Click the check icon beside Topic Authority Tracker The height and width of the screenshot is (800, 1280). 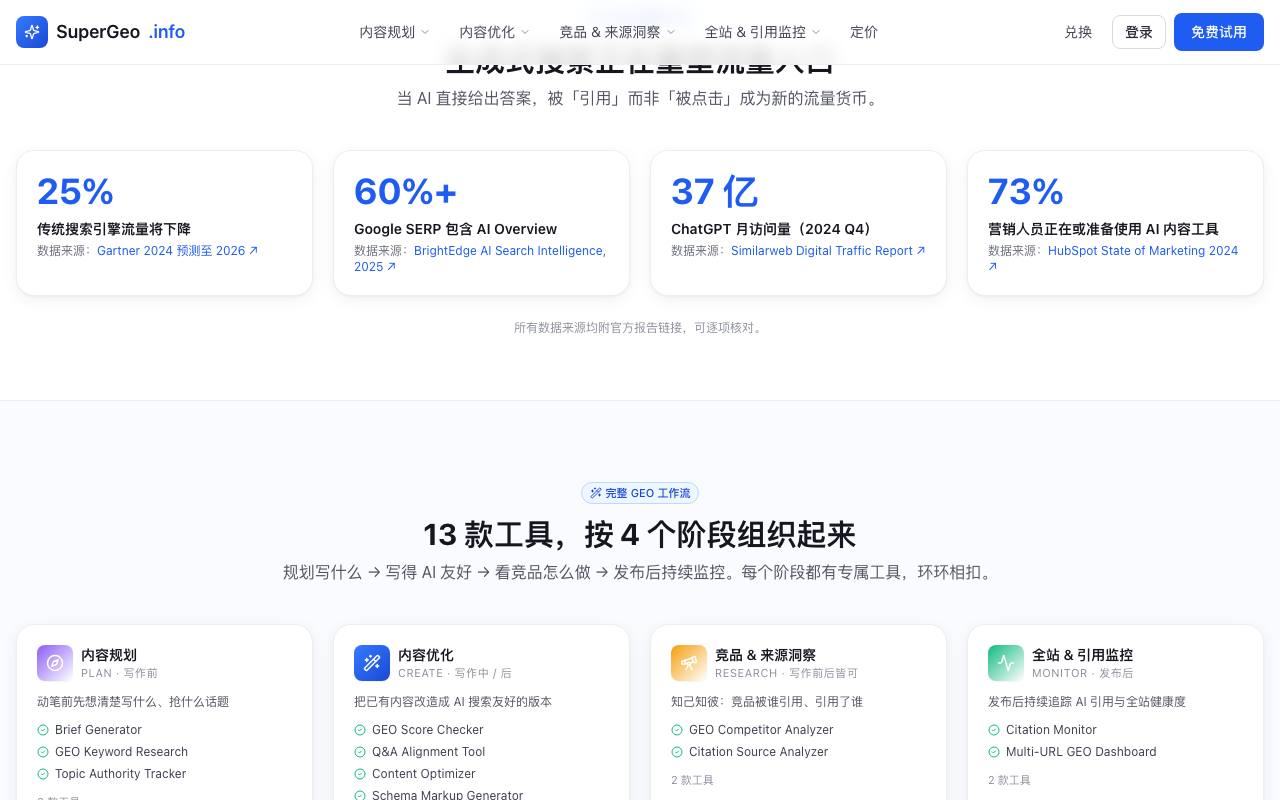pyautogui.click(x=43, y=774)
